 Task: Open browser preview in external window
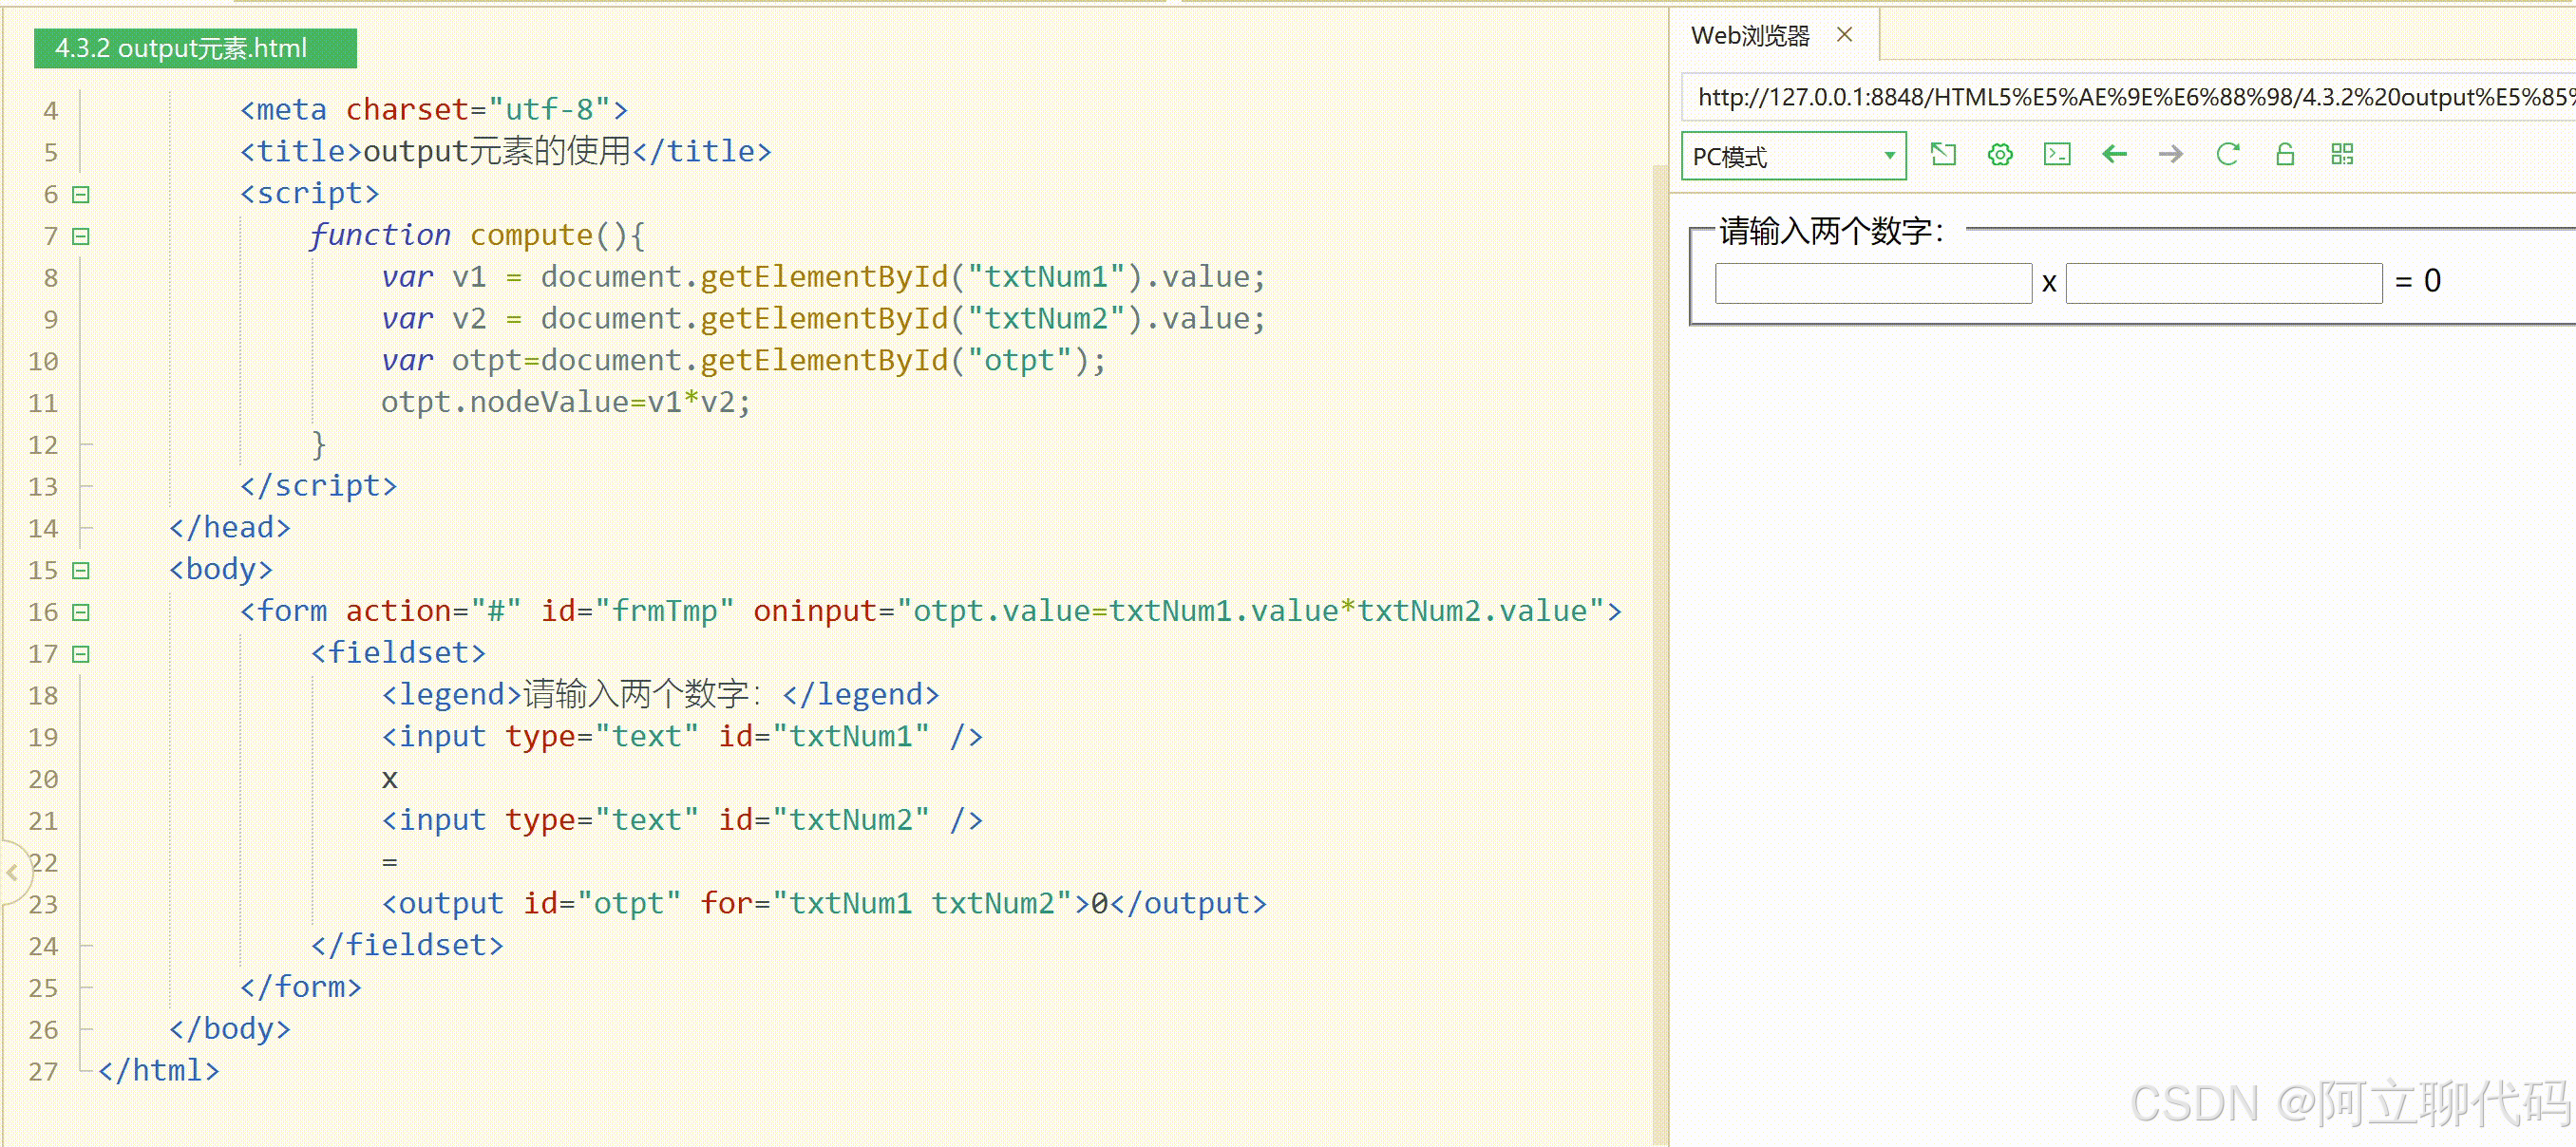coord(1943,154)
